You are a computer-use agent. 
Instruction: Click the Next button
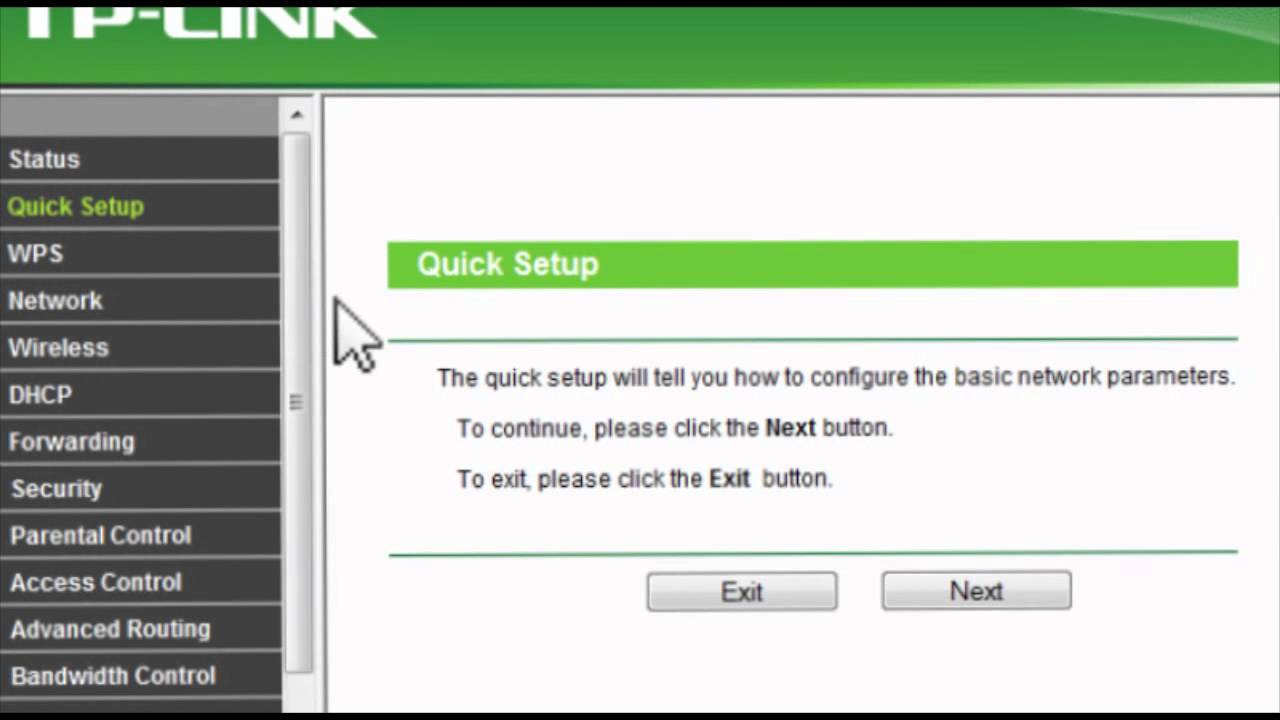(976, 591)
